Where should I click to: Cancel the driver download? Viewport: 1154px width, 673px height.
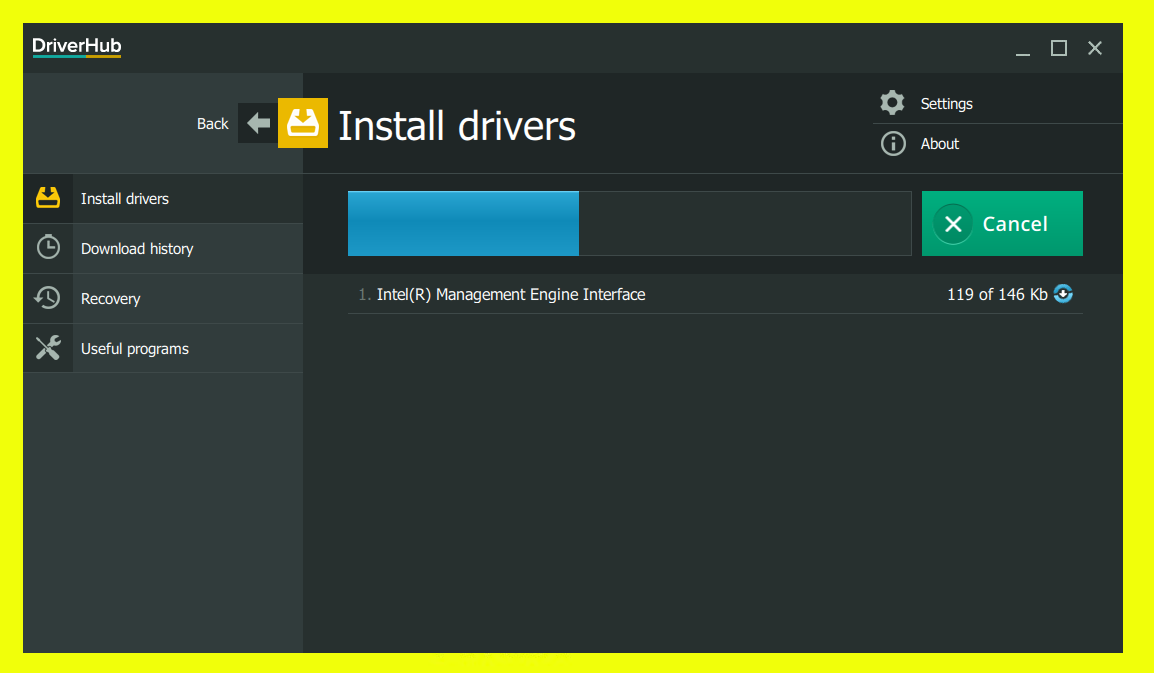coord(1001,223)
